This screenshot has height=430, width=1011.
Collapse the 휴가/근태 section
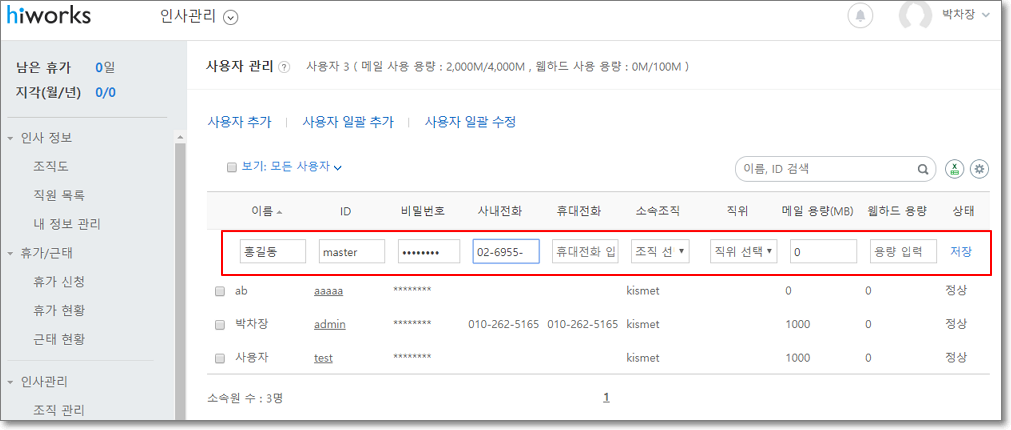tap(10, 253)
